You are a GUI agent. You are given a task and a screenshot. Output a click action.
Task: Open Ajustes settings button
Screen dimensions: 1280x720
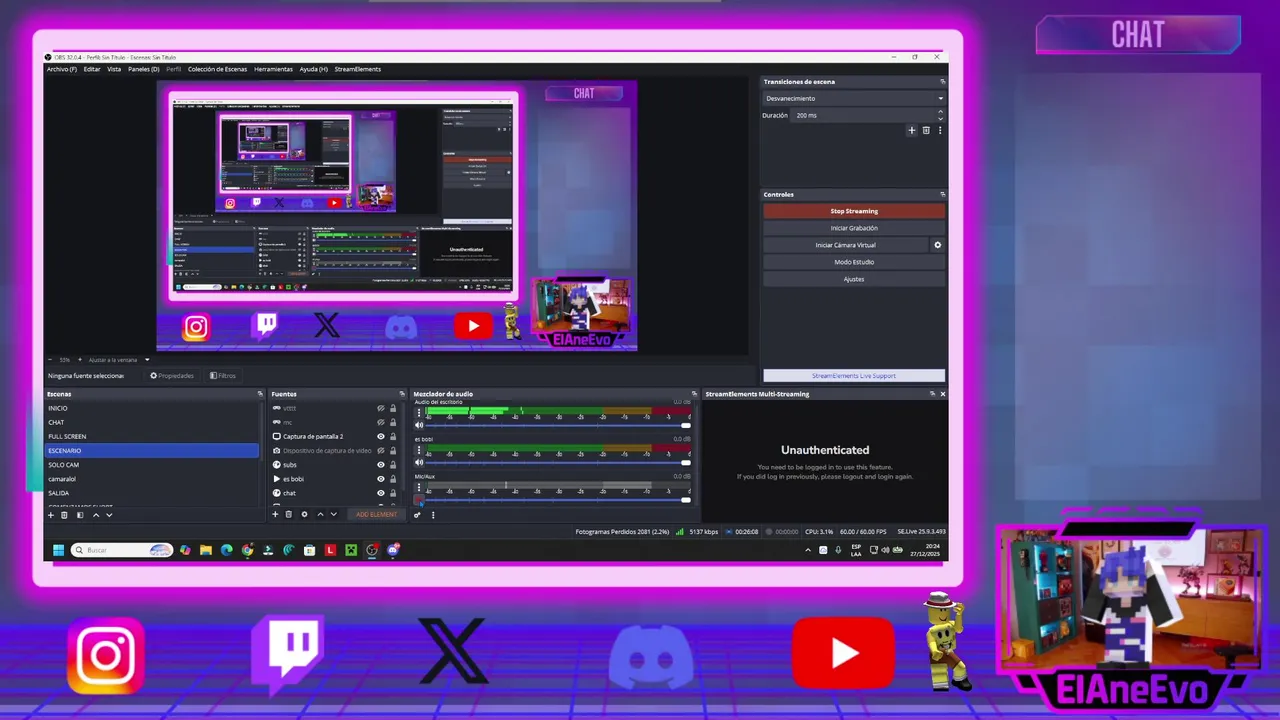coord(854,279)
